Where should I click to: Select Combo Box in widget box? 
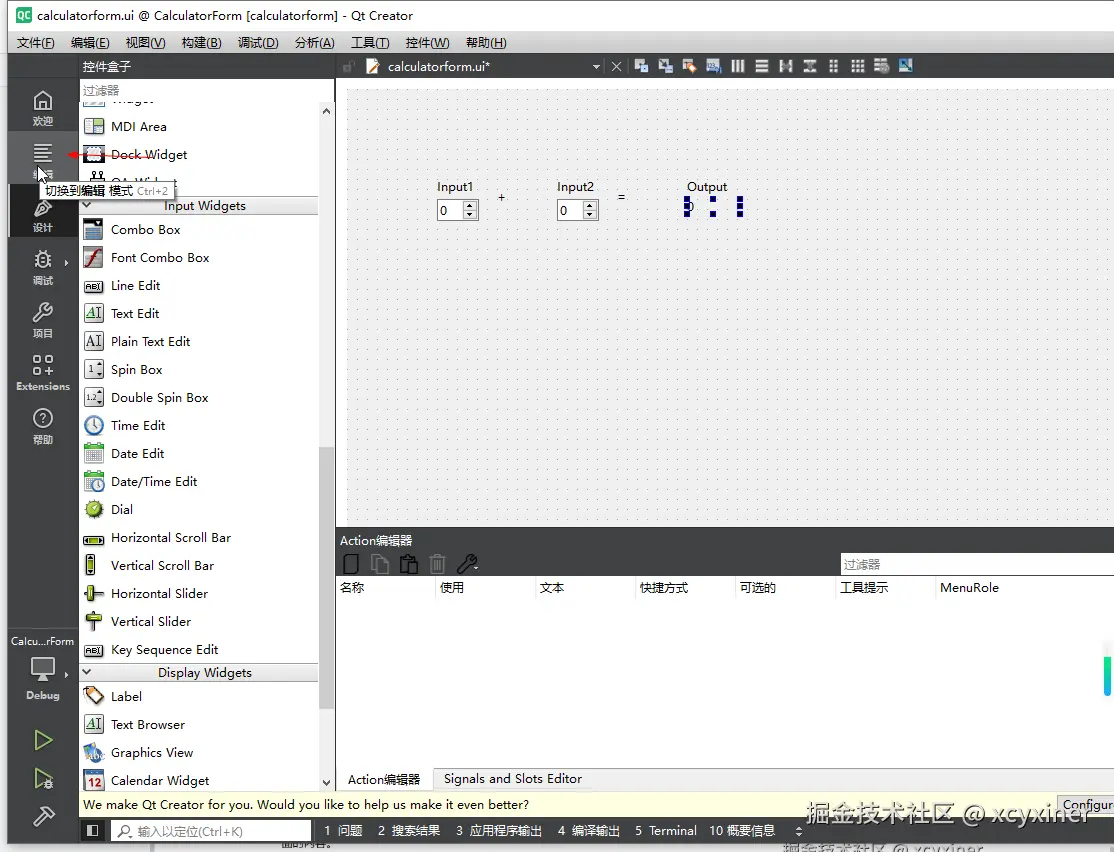(x=199, y=230)
